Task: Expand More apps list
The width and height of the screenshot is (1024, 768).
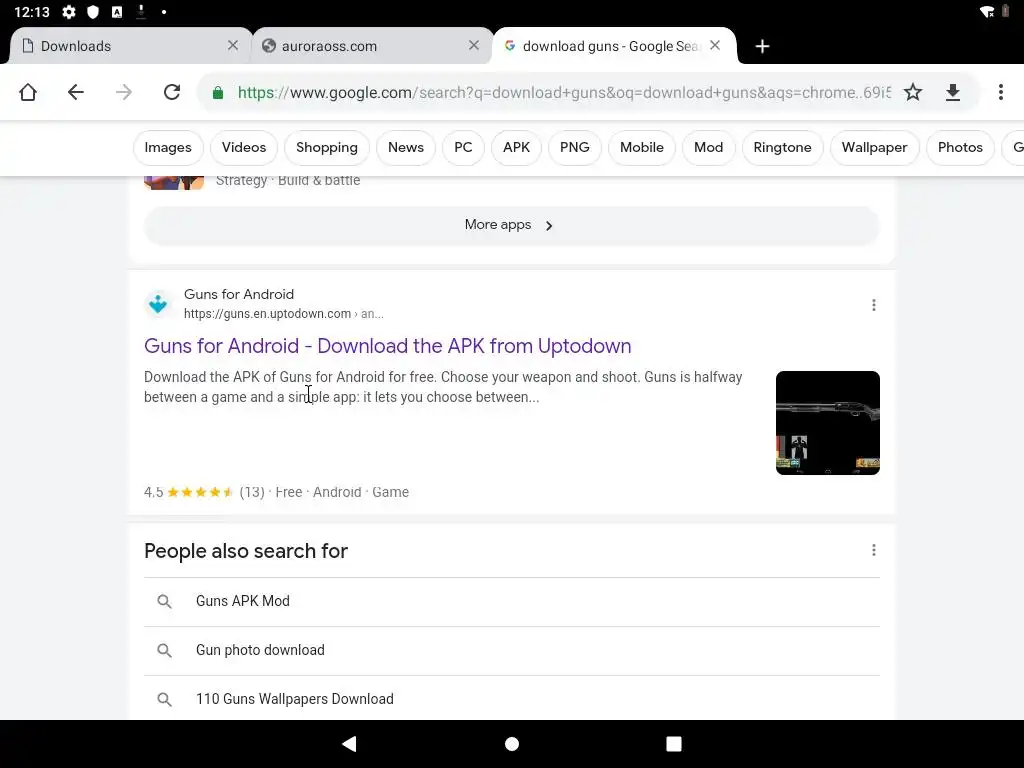Action: 511,225
